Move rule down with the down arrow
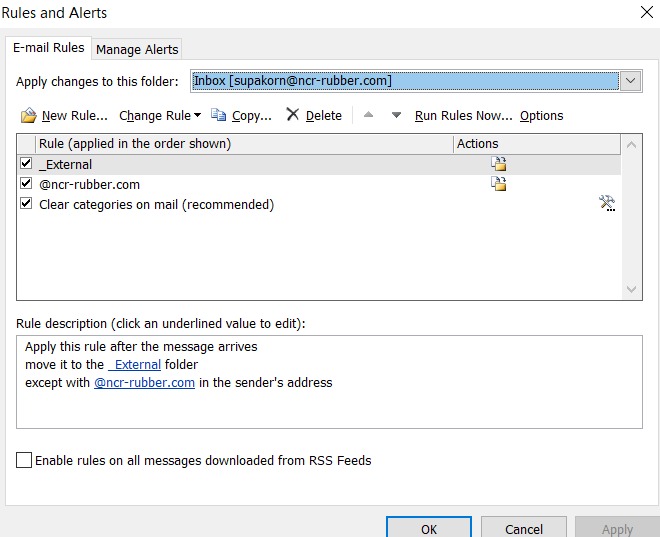 click(x=396, y=115)
